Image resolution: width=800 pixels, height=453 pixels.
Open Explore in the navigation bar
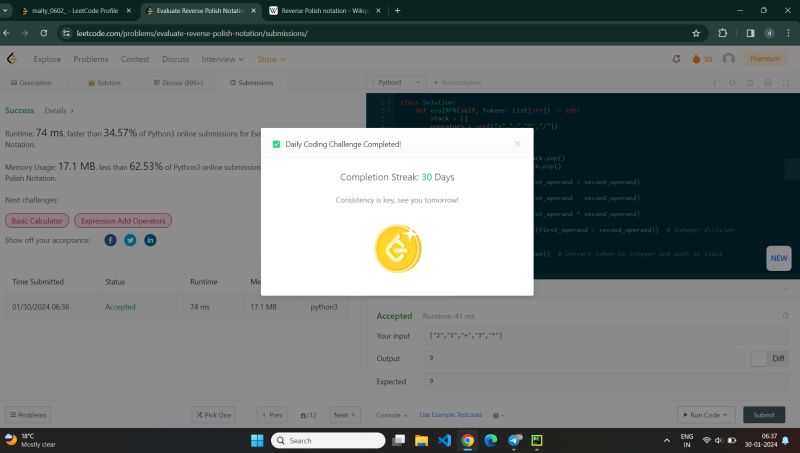47,59
